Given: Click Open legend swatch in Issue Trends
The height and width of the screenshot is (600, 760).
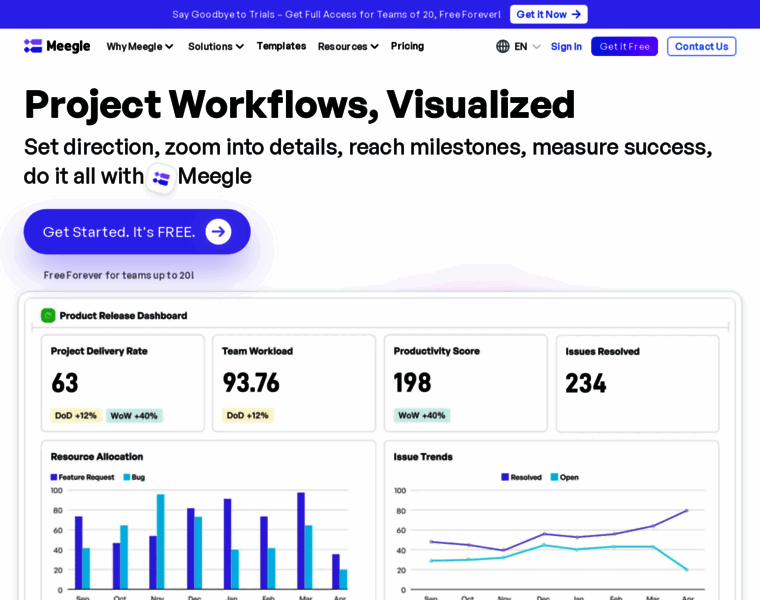Looking at the screenshot, I should [554, 477].
